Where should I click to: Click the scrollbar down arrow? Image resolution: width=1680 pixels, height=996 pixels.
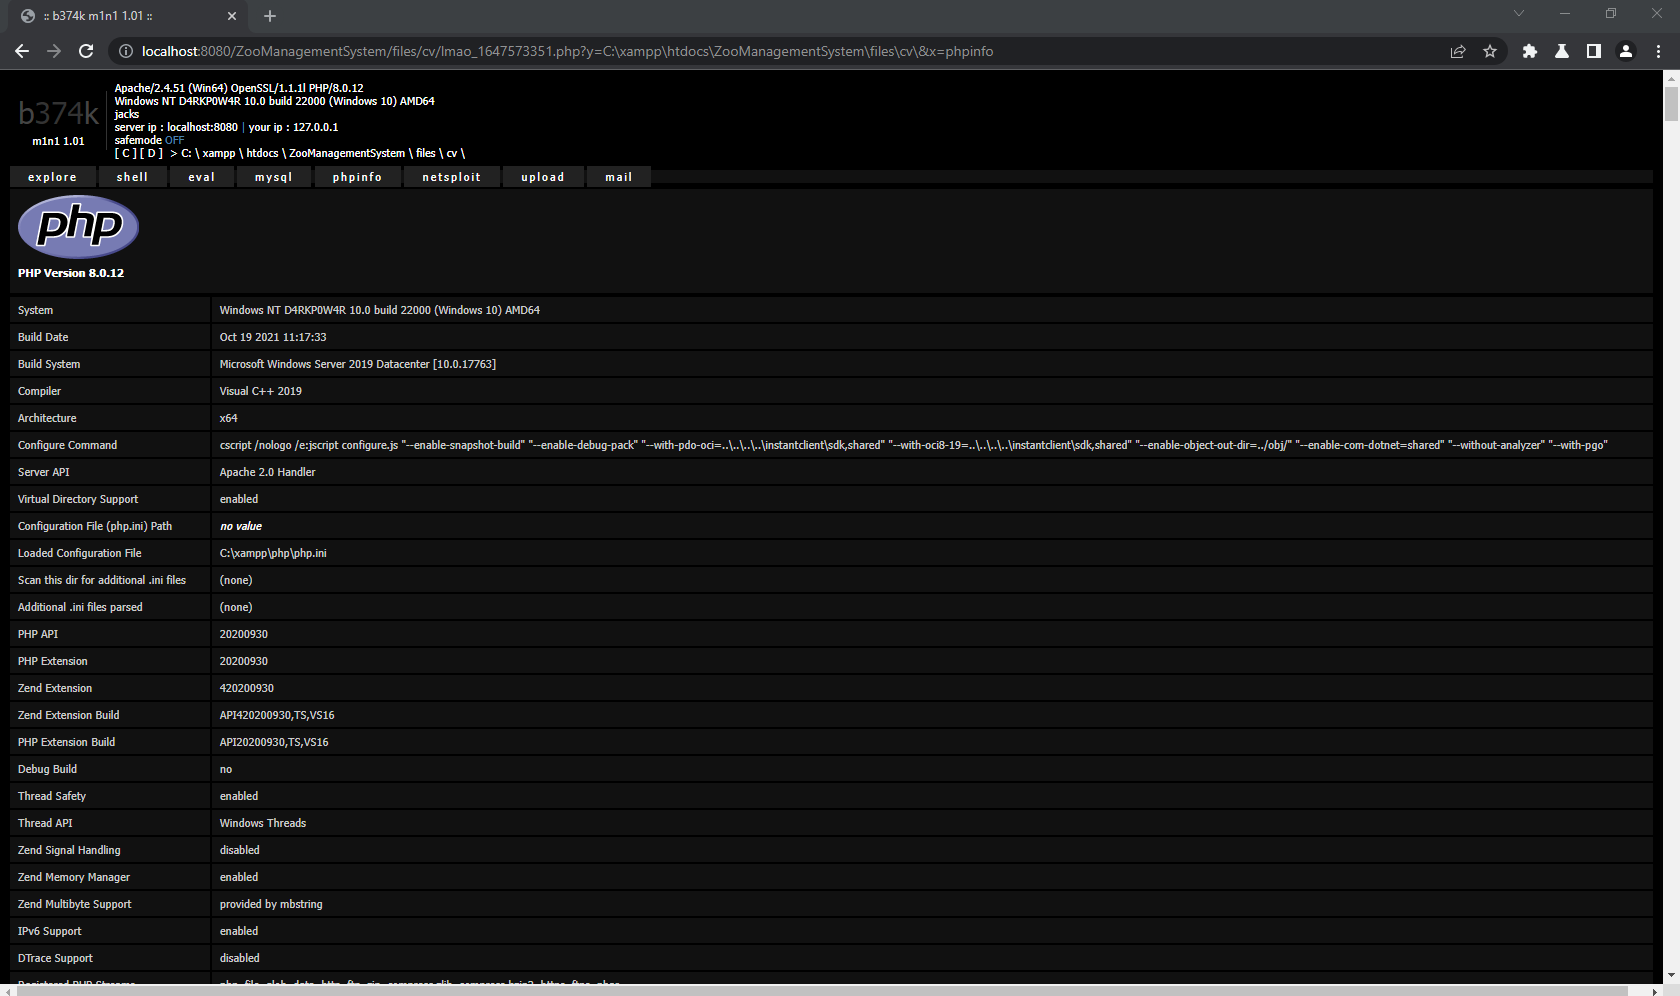pyautogui.click(x=1671, y=976)
